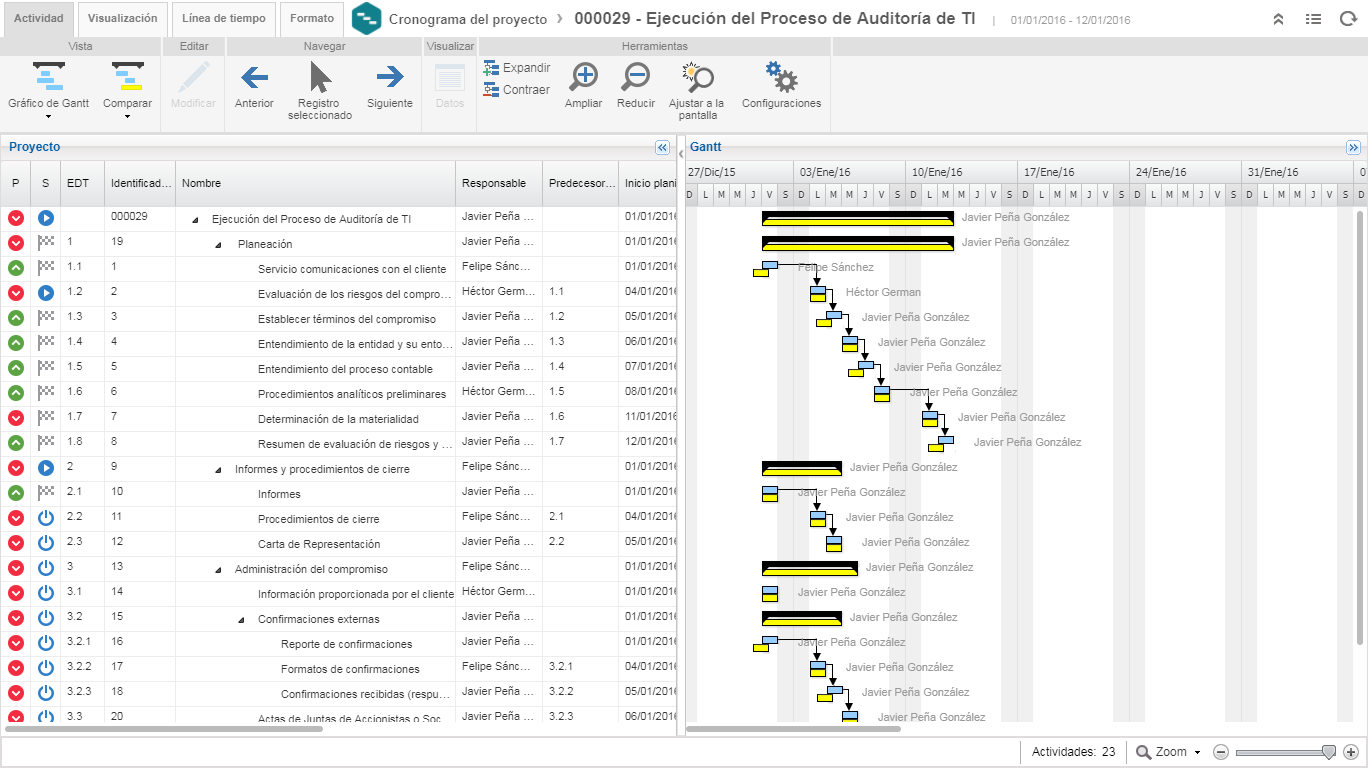Click the Siguiente forward arrow icon
The image size is (1368, 768).
point(389,76)
